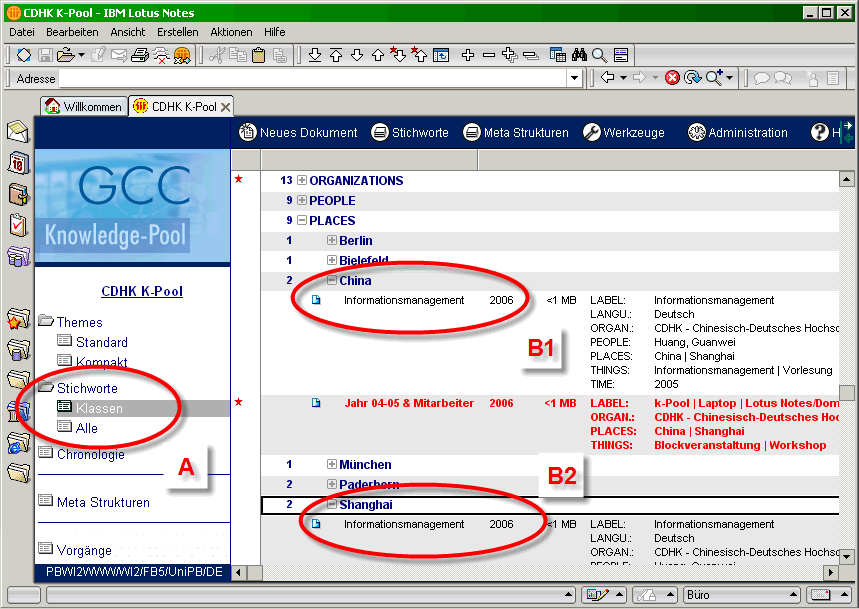
Task: Expand the Bielefeld subcategory
Action: (331, 260)
